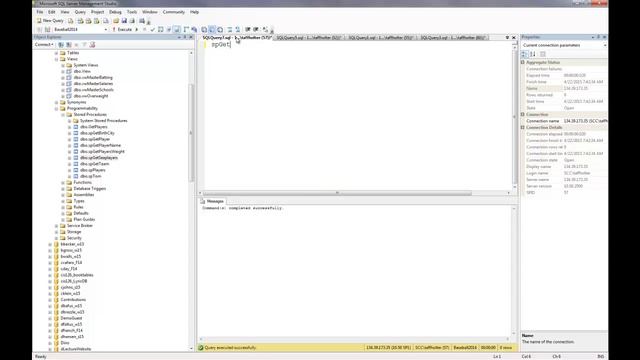The height and width of the screenshot is (360, 640).
Task: Collapse the Connection Details section
Action: pyautogui.click(x=523, y=127)
